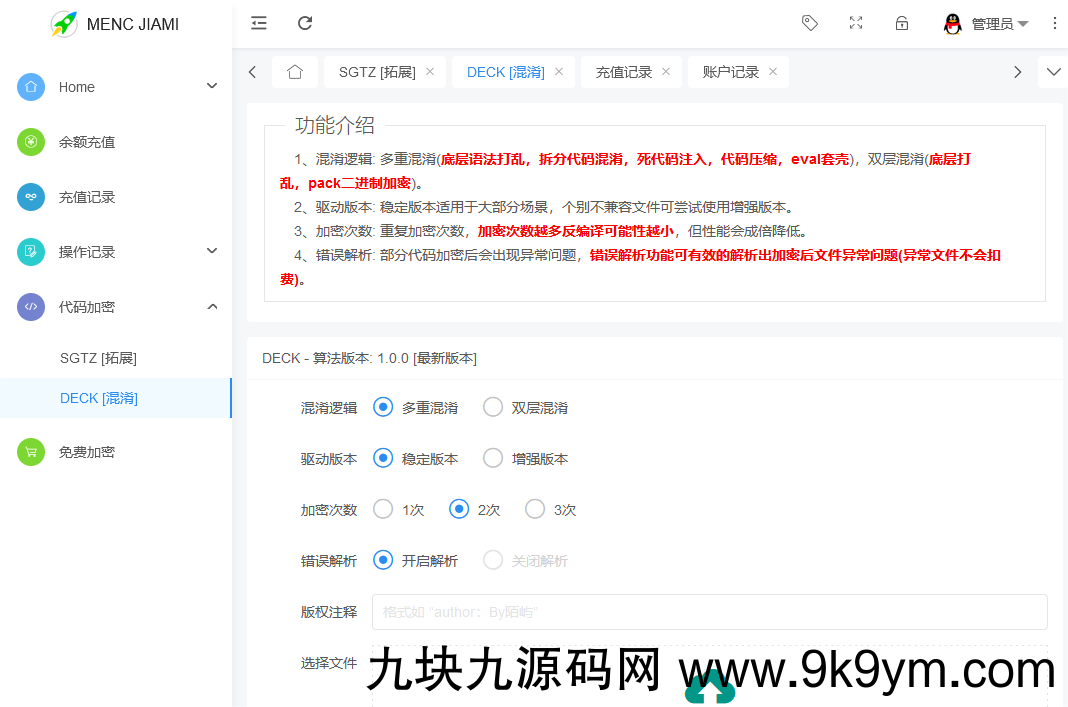This screenshot has width=1068, height=707.
Task: Collapse the sidebar menu icon
Action: [x=259, y=23]
